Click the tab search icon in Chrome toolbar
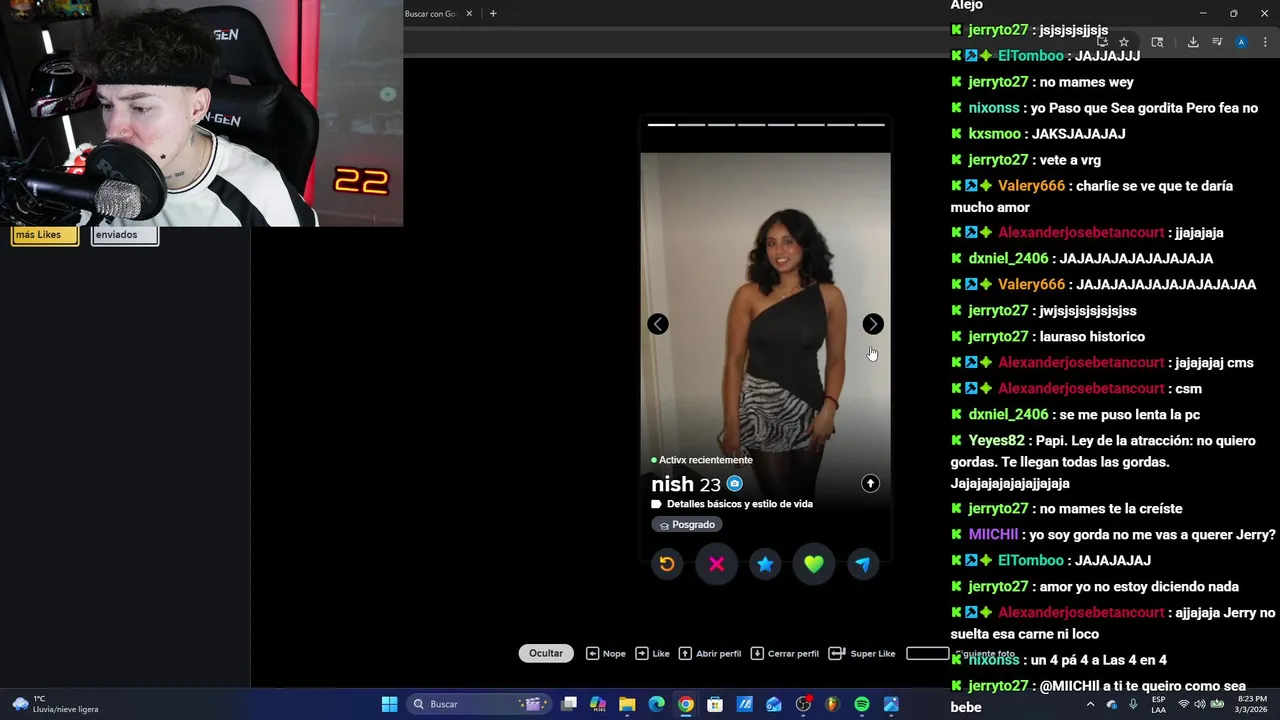Viewport: 1280px width, 720px height. pos(1157,42)
